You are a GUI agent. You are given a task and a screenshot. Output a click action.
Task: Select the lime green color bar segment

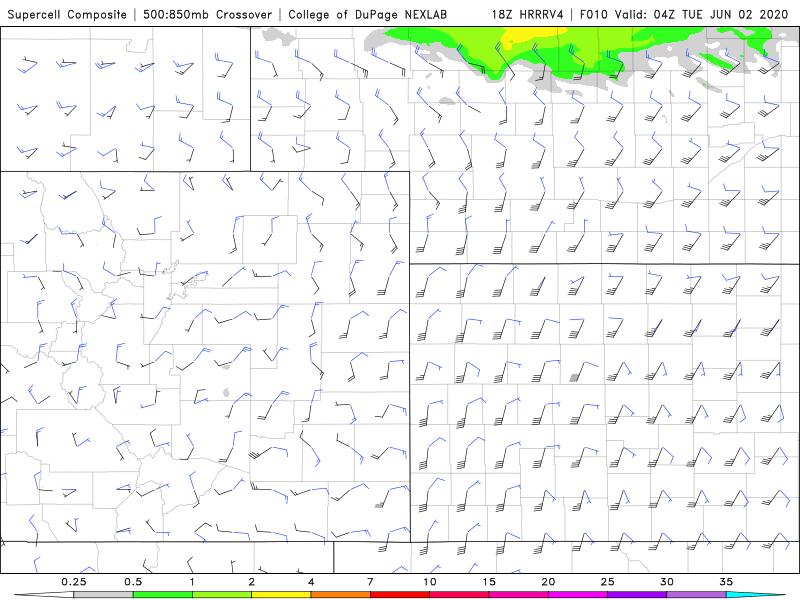click(x=222, y=595)
